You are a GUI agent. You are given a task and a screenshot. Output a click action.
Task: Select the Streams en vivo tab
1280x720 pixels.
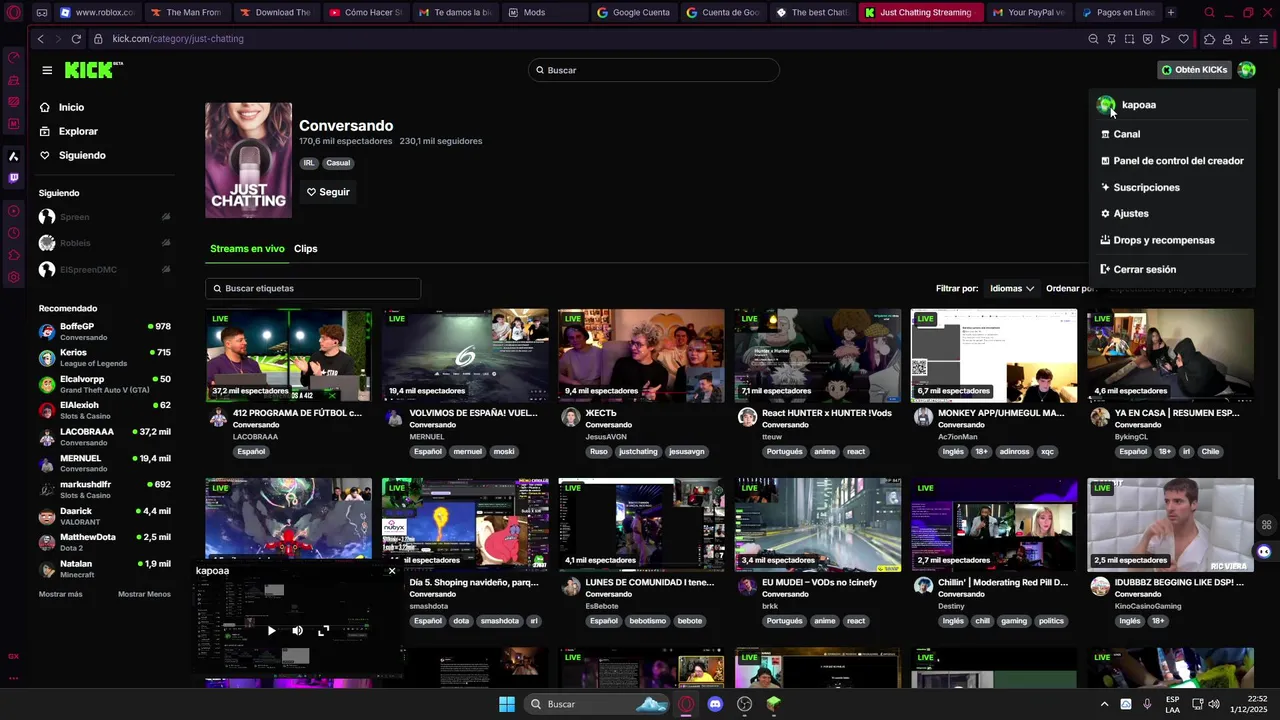click(247, 249)
